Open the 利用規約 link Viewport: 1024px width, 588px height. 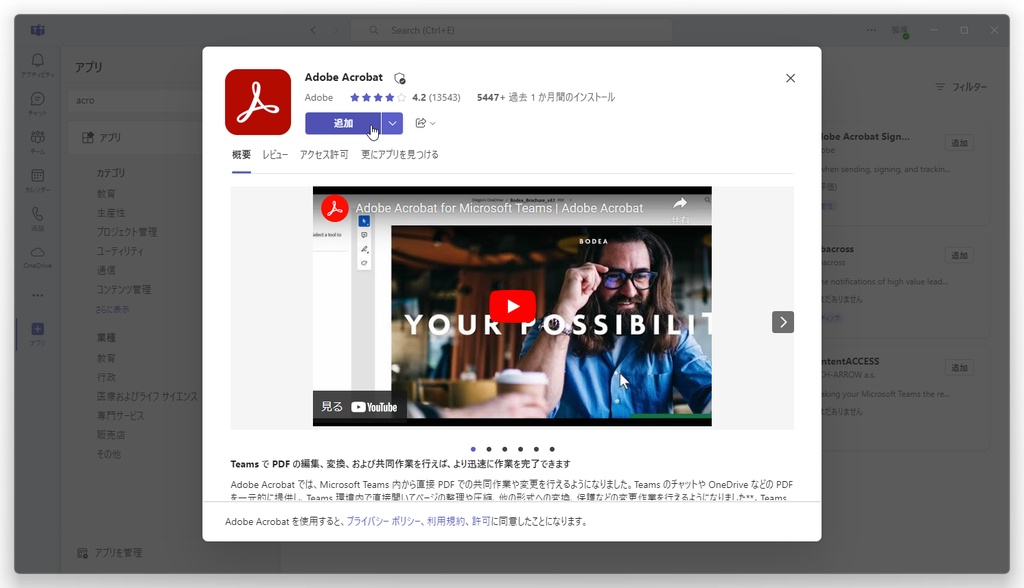pos(445,521)
